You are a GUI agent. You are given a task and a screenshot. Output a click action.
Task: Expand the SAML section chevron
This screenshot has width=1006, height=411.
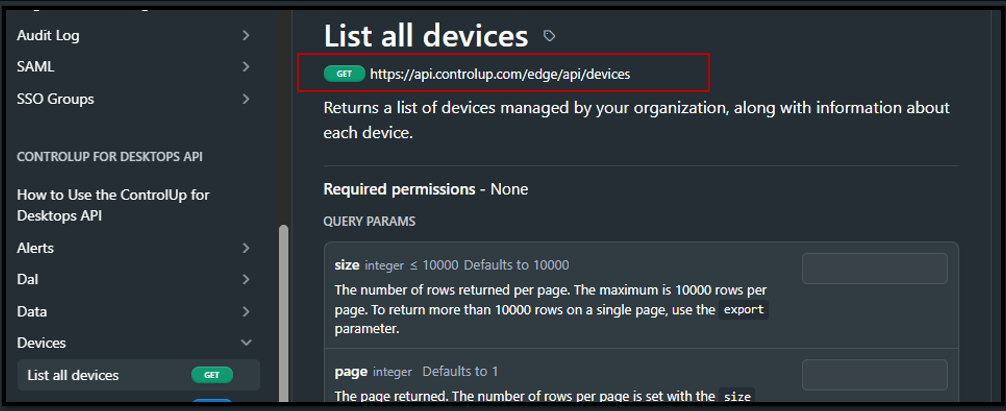[246, 67]
